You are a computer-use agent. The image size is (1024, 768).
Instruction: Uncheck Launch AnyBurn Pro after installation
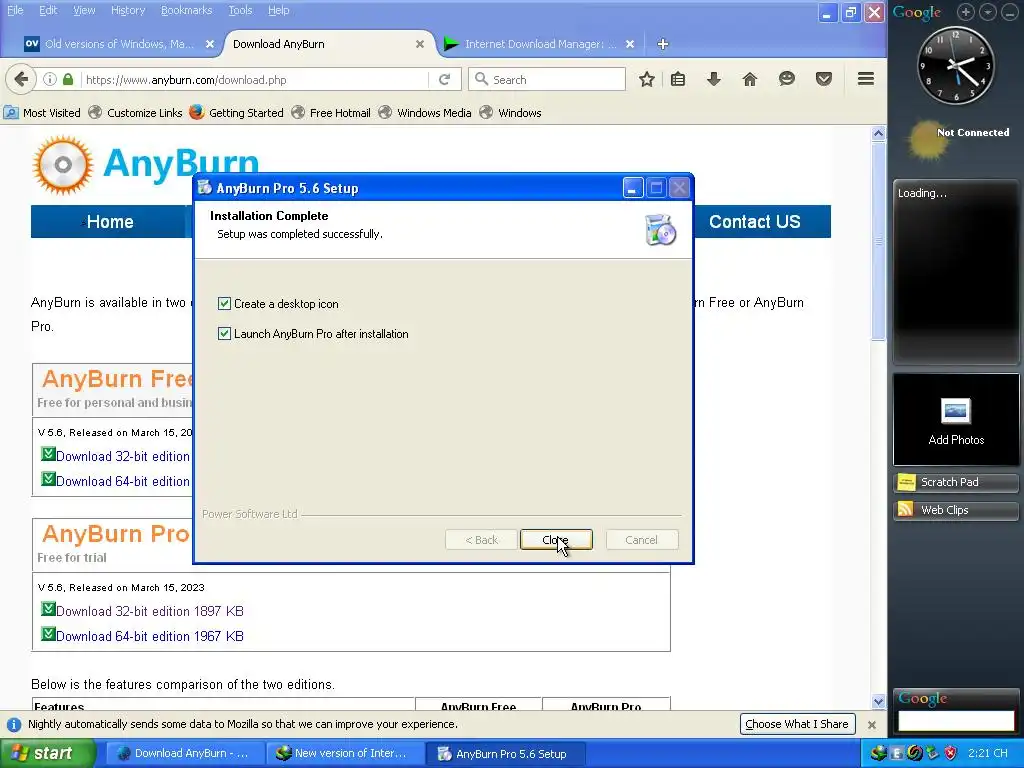224,334
